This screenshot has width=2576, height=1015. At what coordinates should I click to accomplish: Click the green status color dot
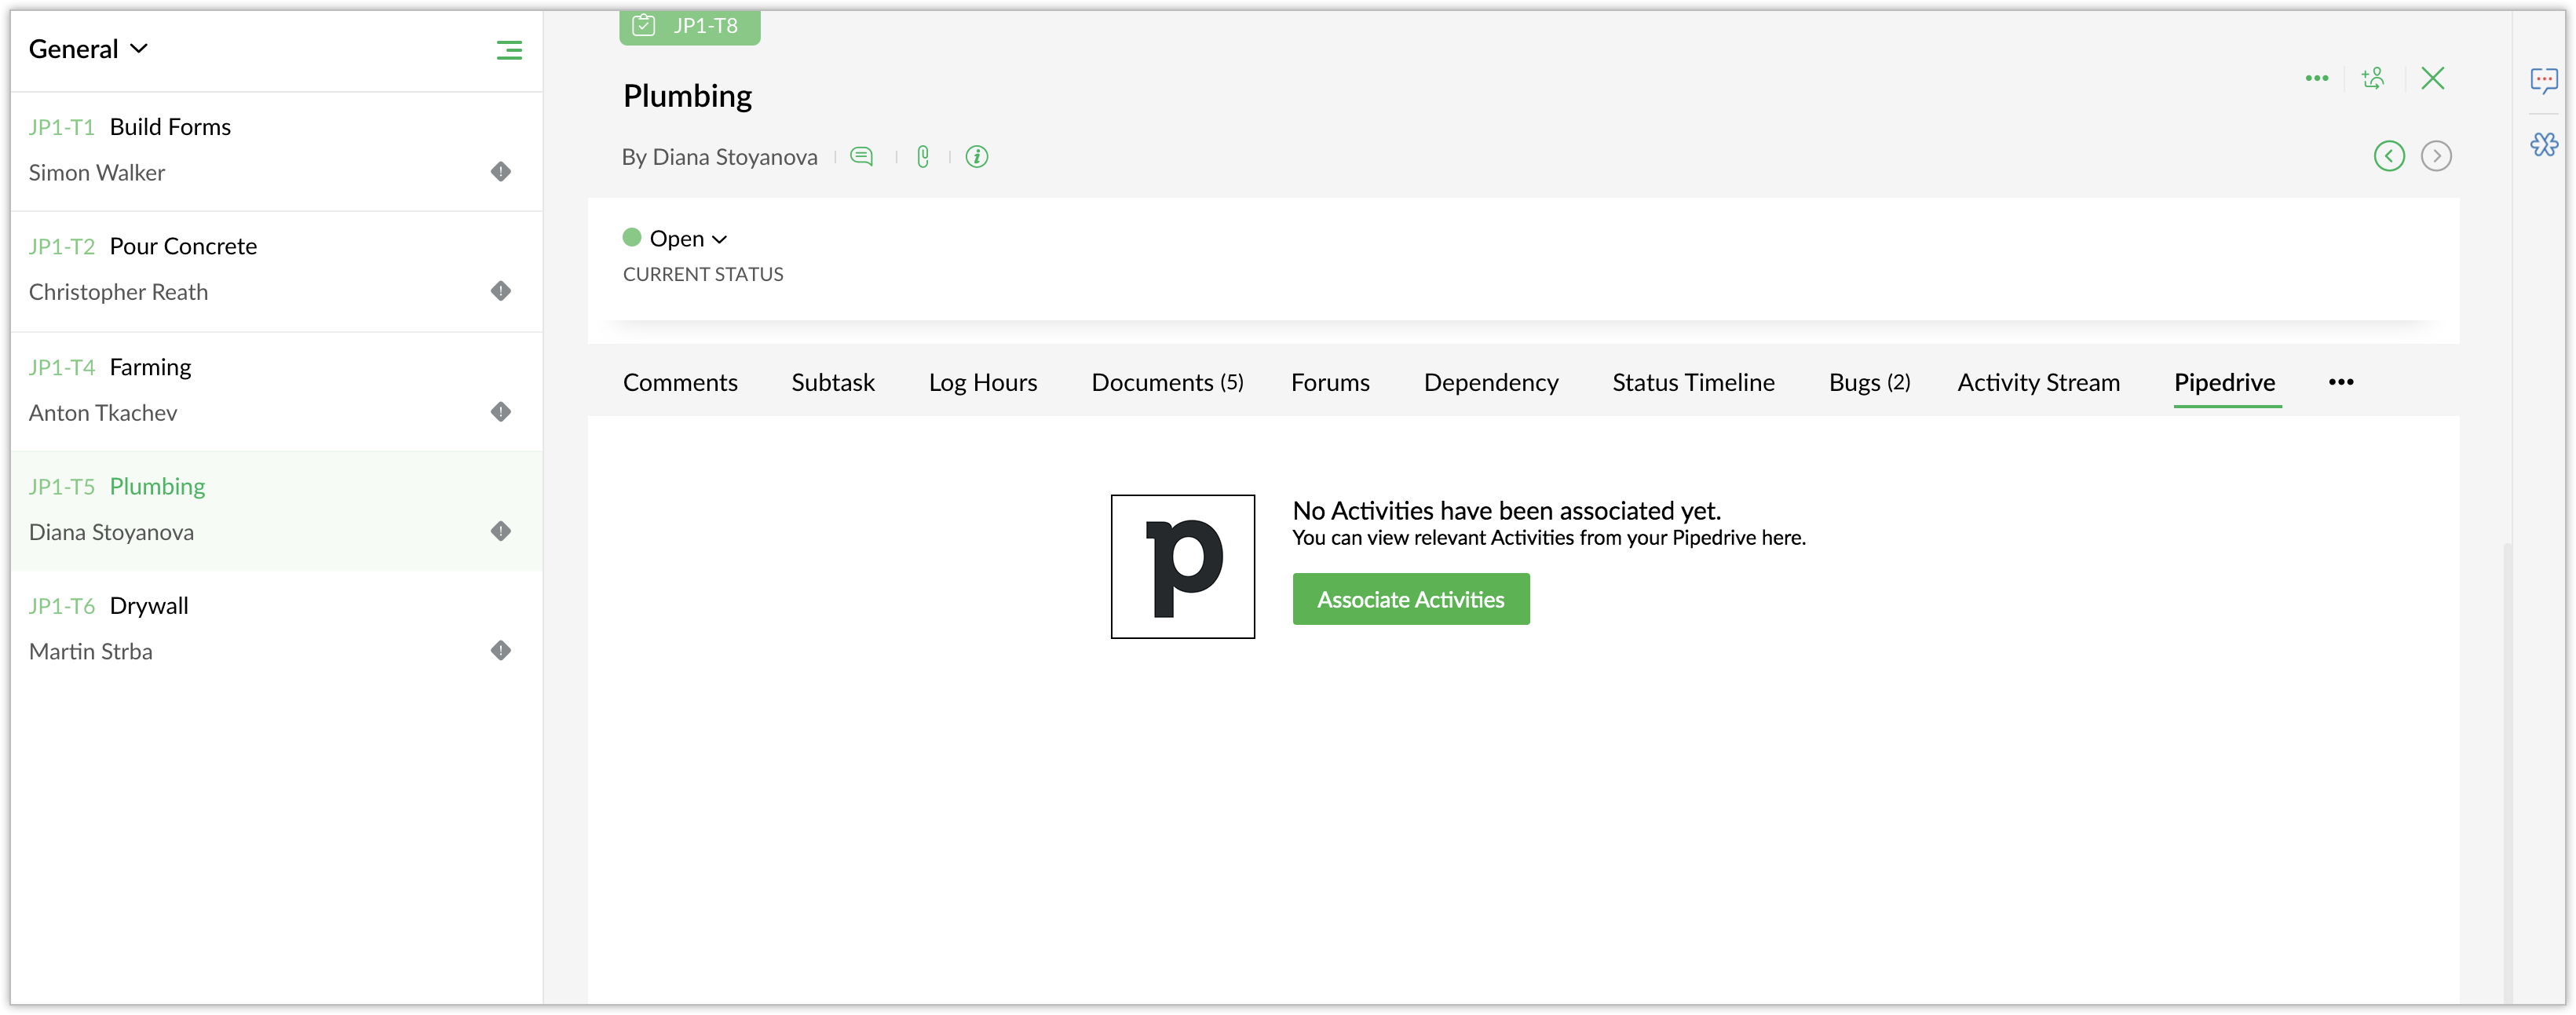[632, 238]
